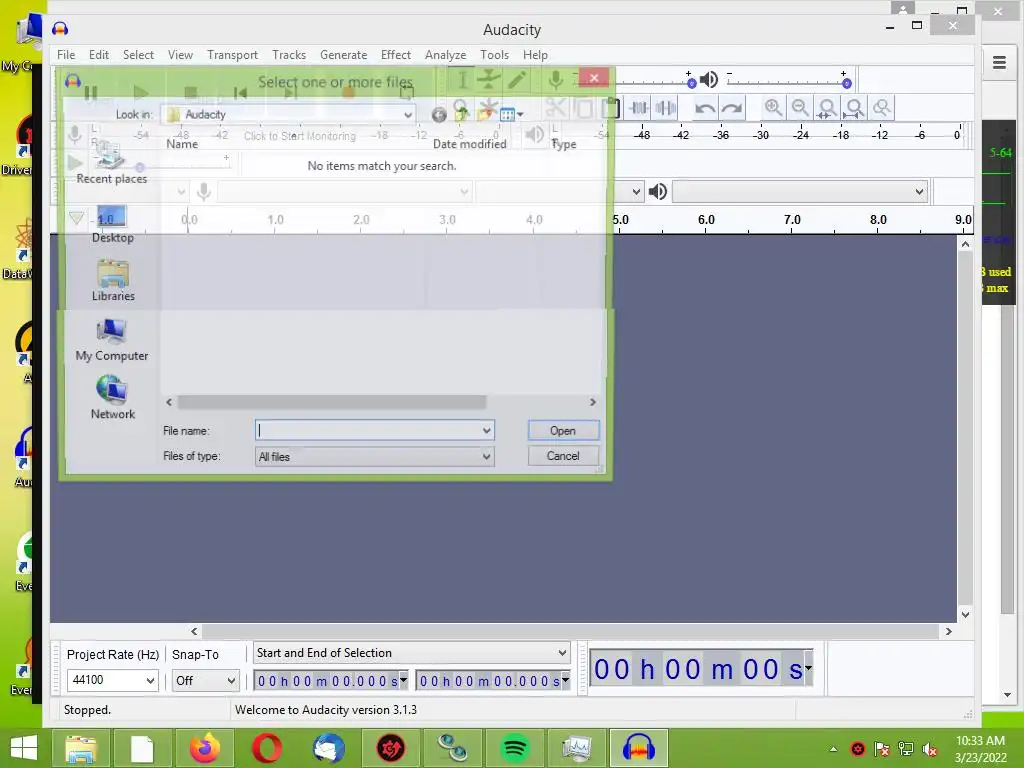Image resolution: width=1024 pixels, height=768 pixels.
Task: Open Libraries in the dialog sidebar
Action: coord(113,281)
